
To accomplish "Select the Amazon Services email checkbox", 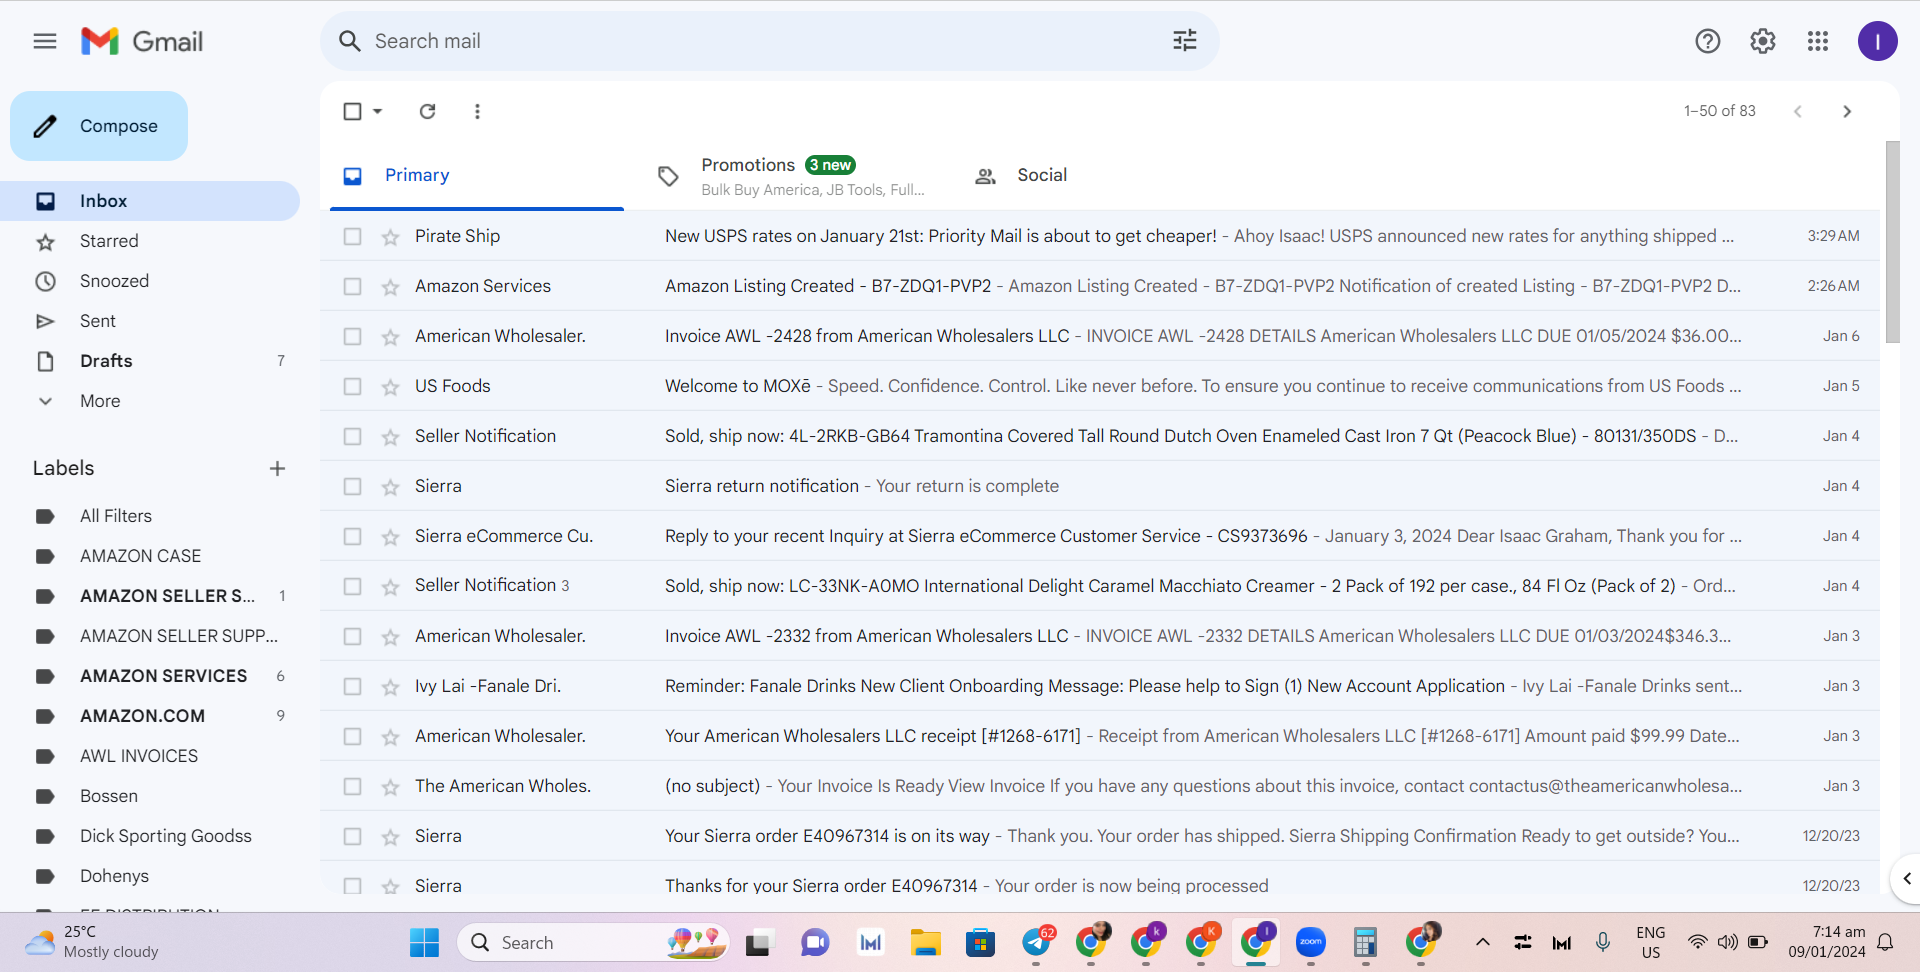I will point(352,286).
